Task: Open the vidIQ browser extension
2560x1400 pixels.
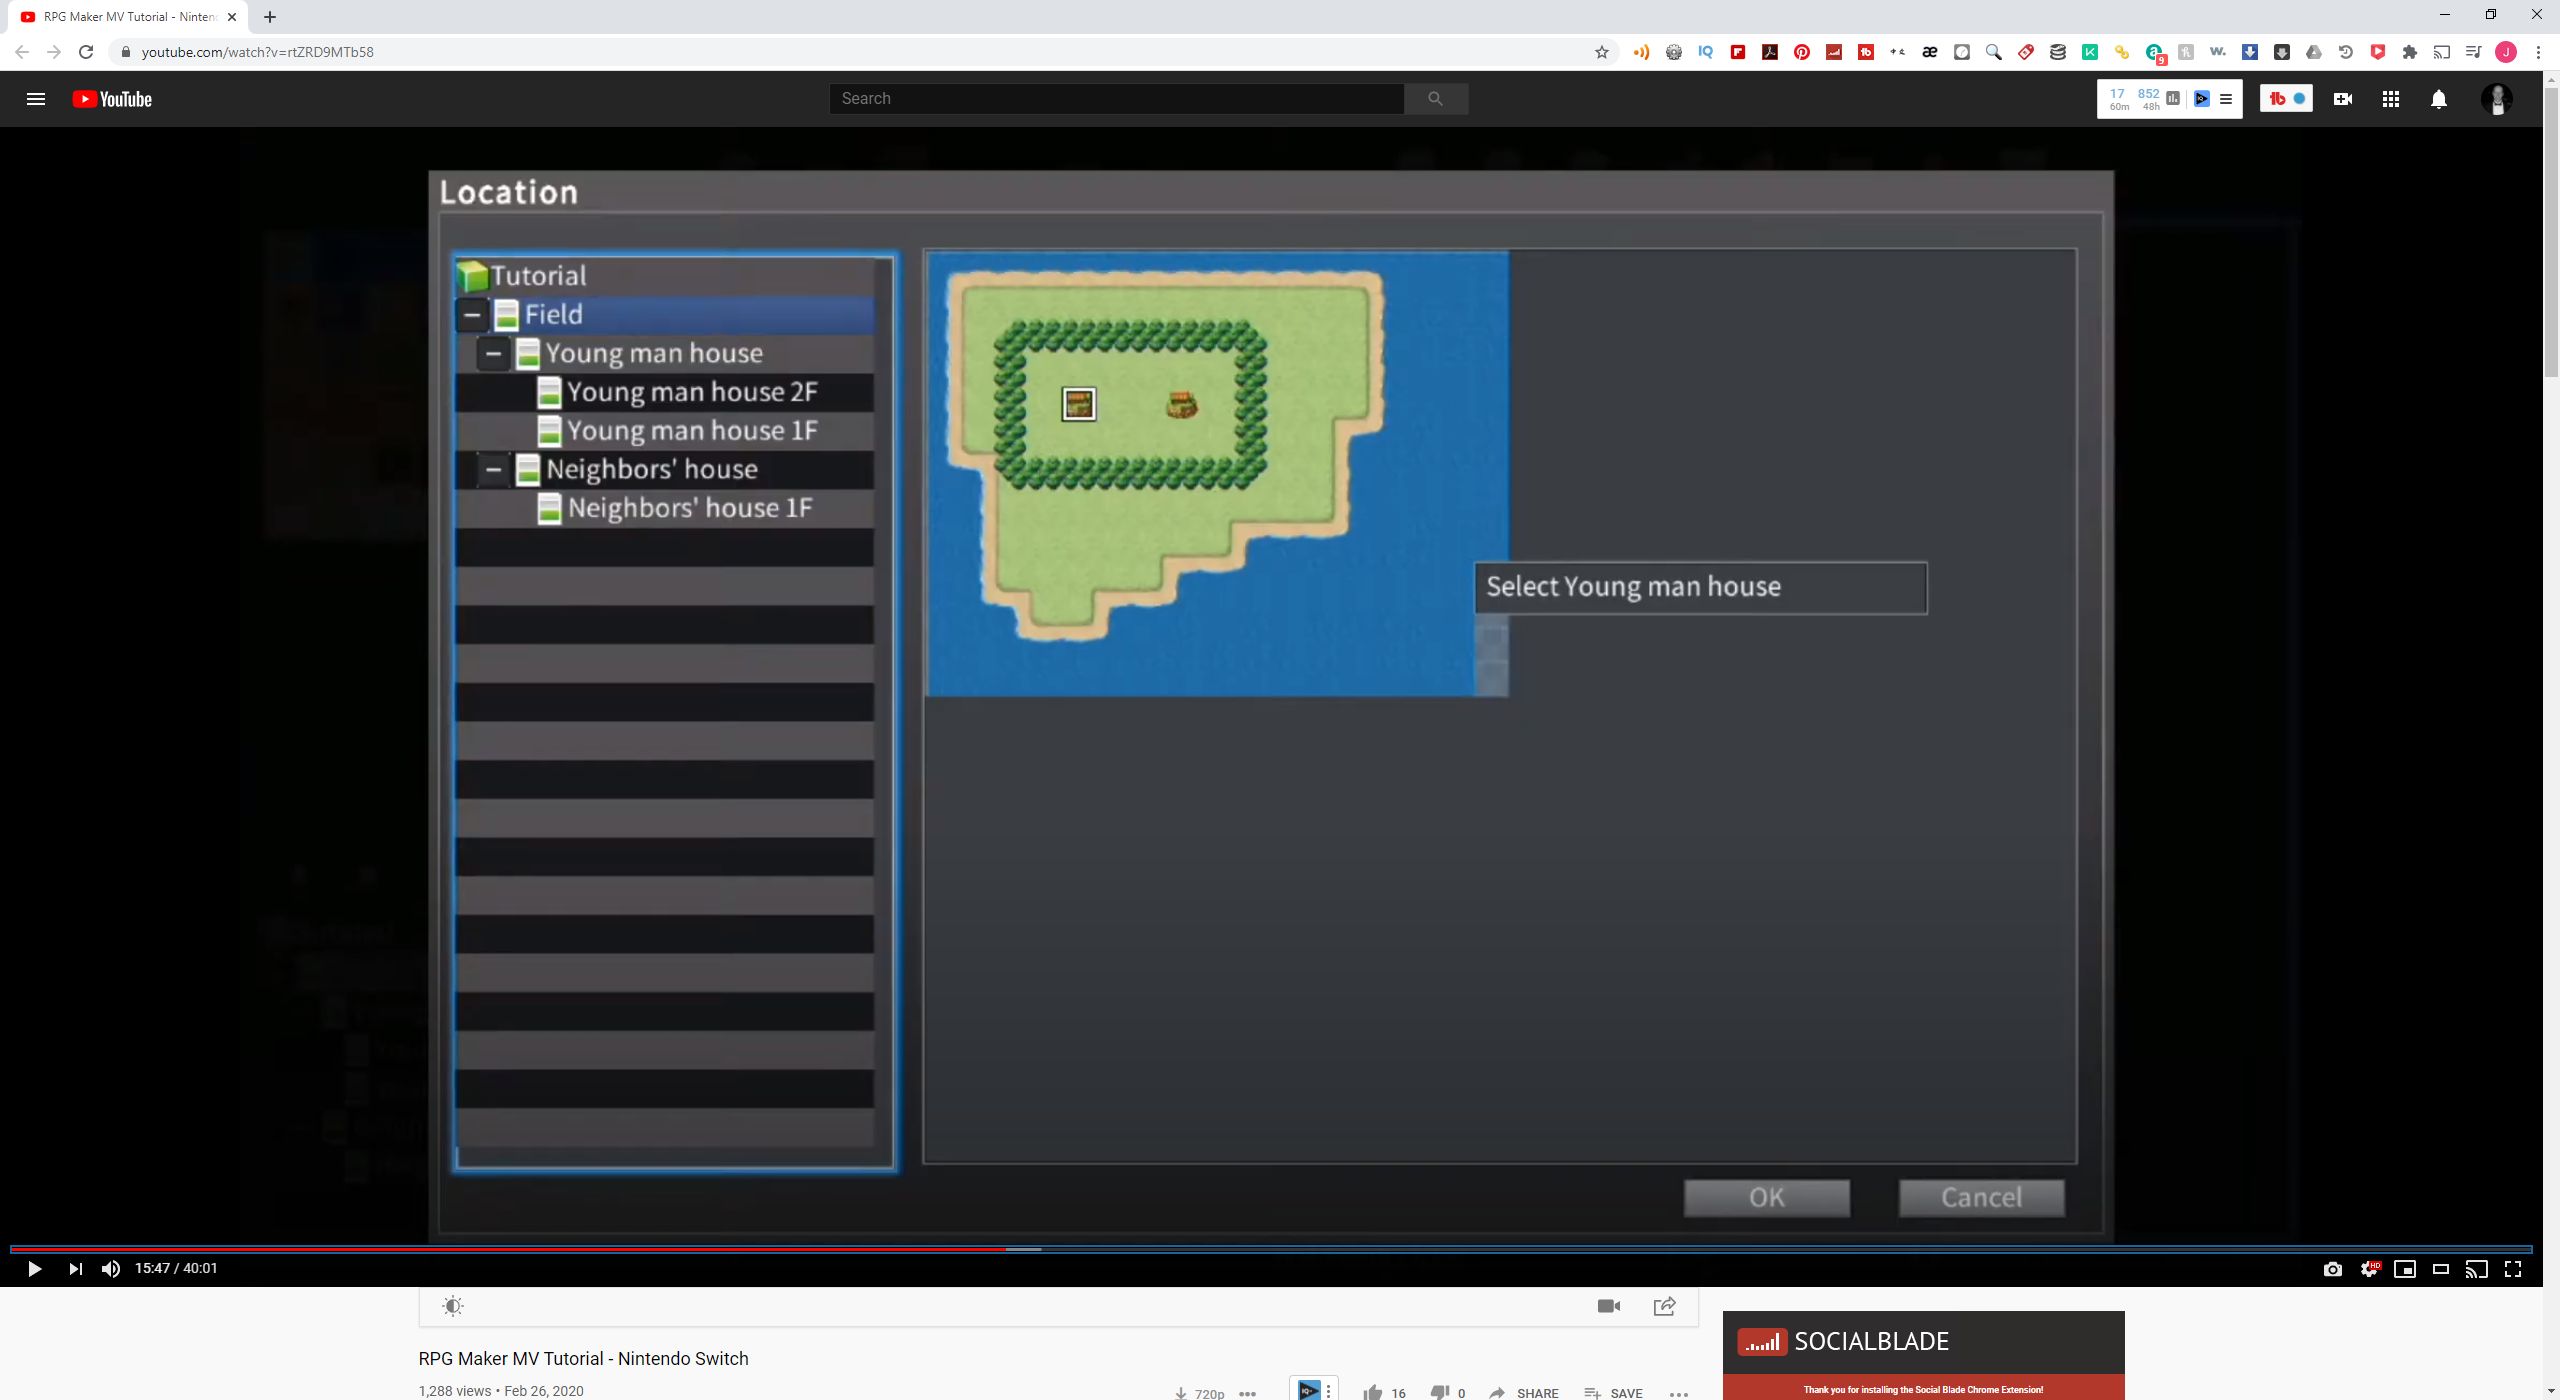Action: tap(1706, 52)
